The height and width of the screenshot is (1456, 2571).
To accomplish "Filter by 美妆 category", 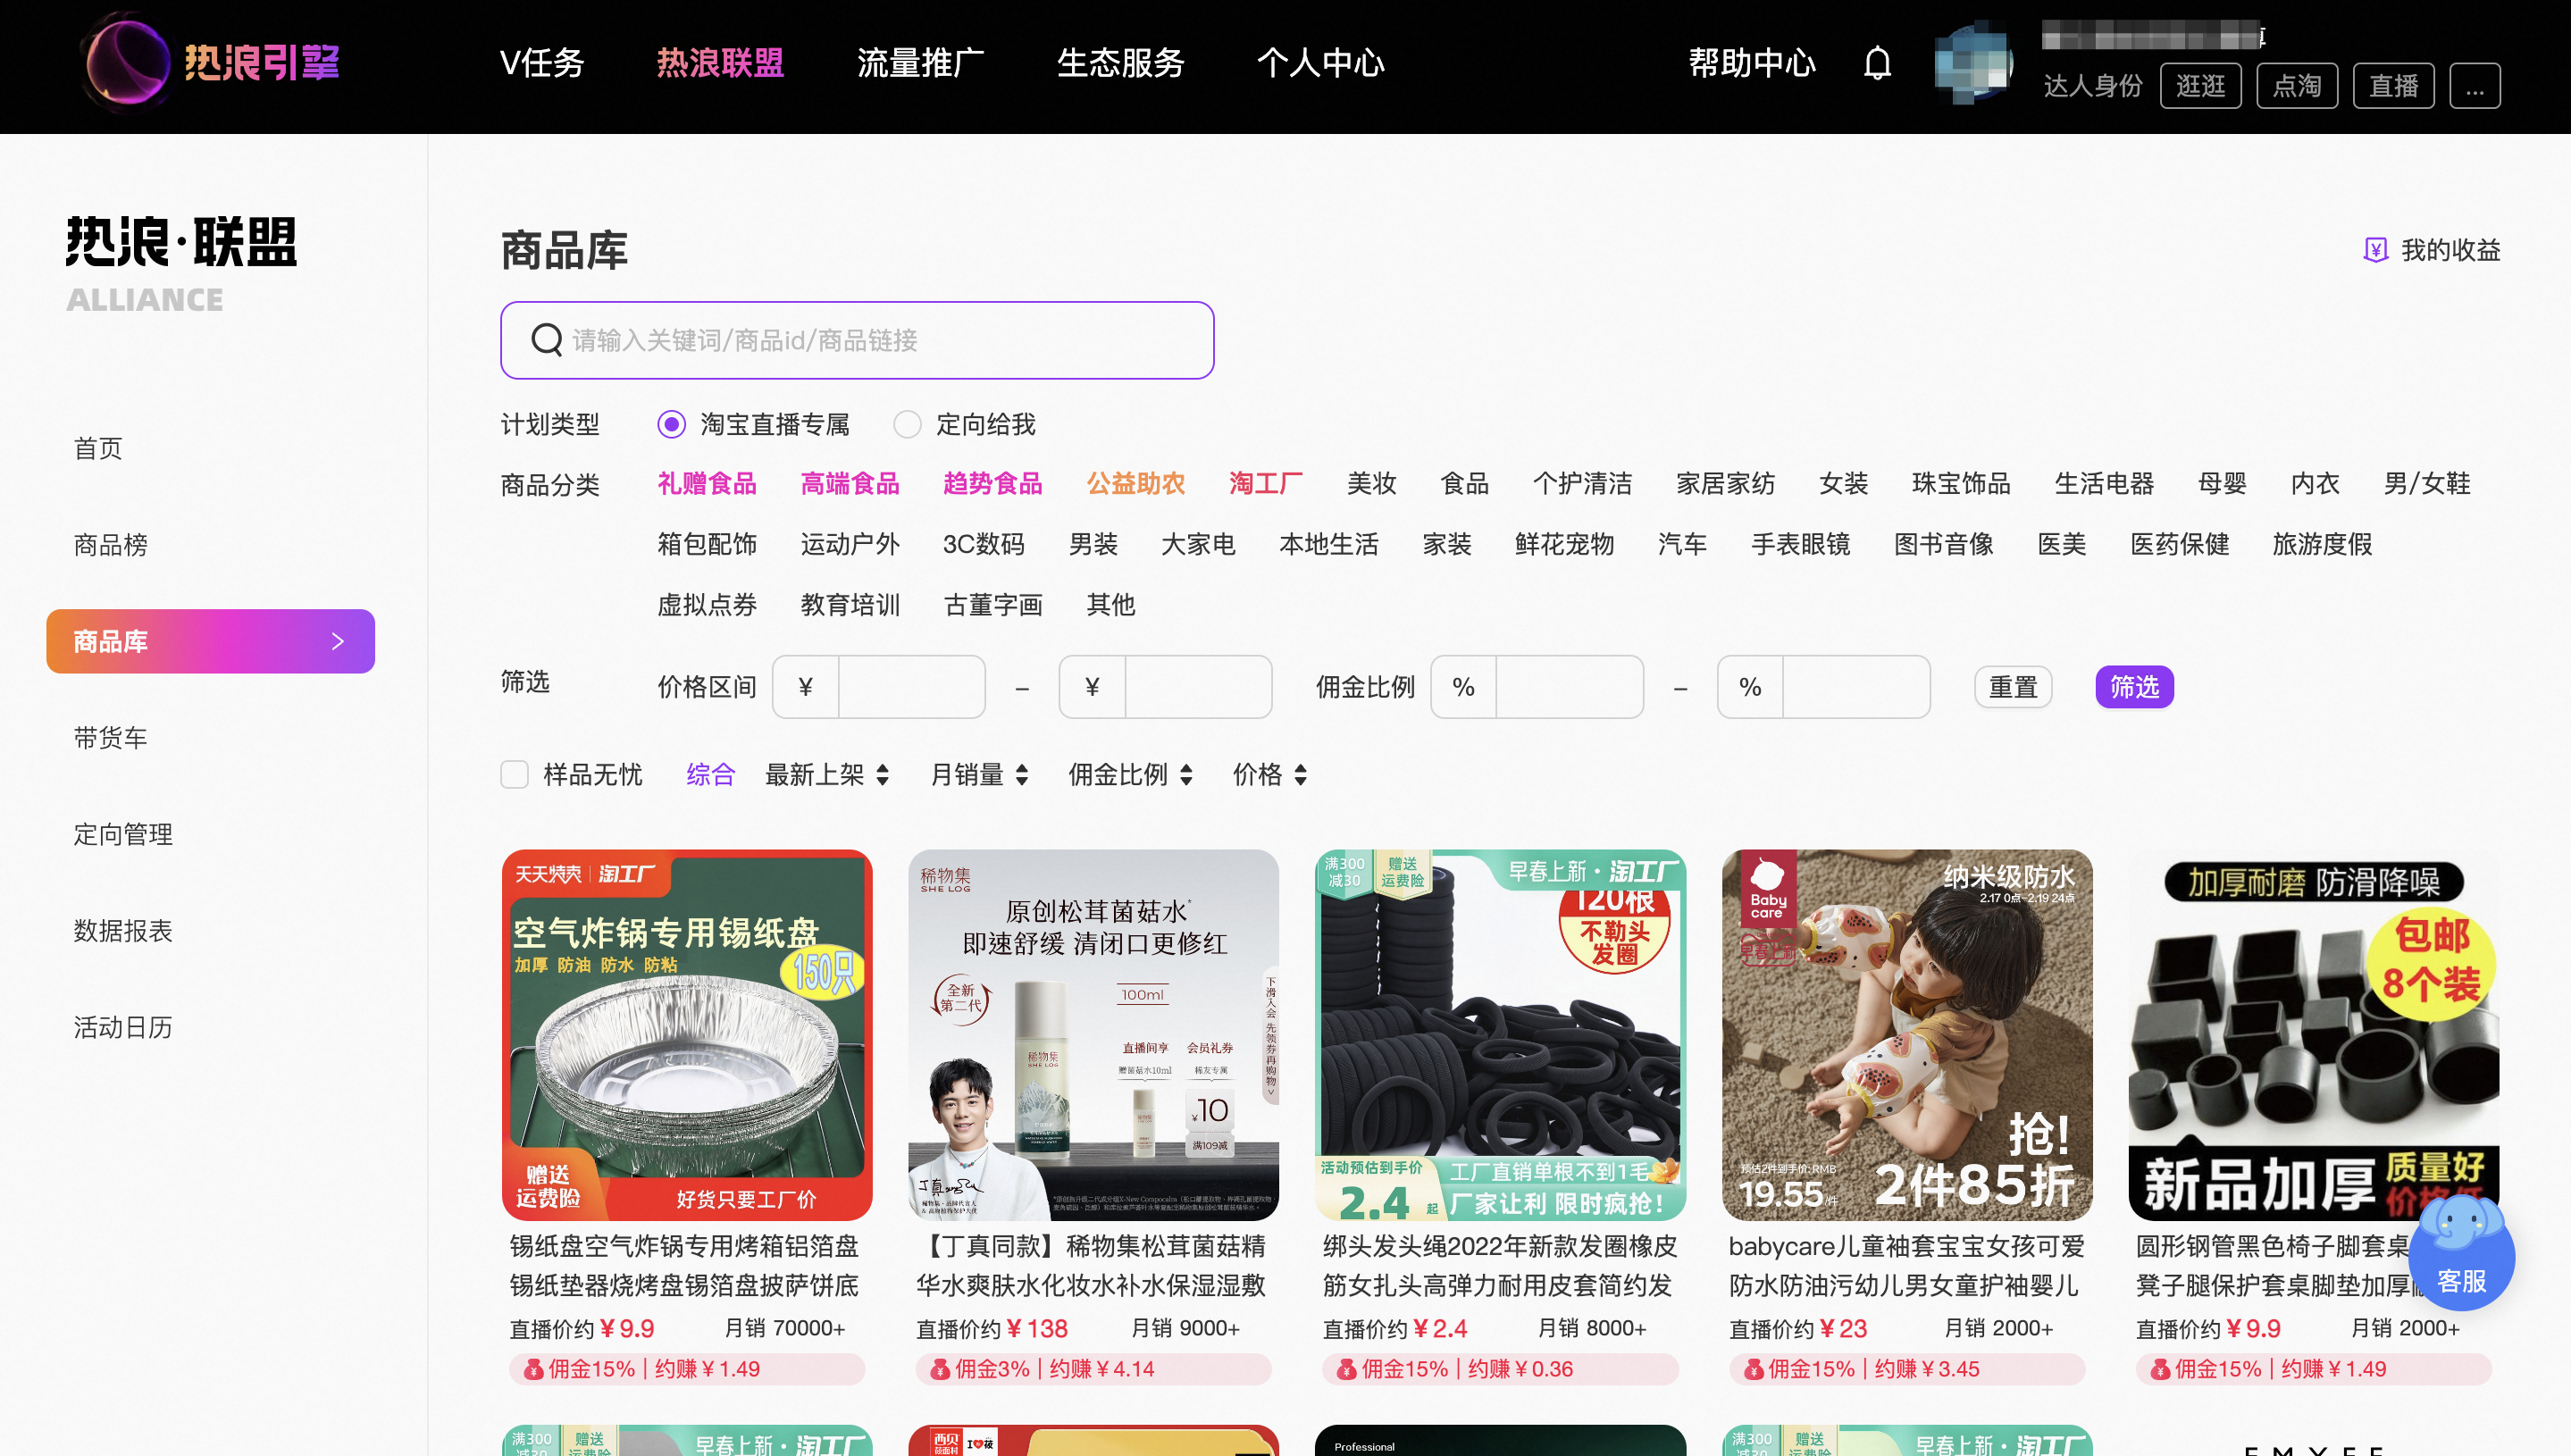I will [1371, 484].
